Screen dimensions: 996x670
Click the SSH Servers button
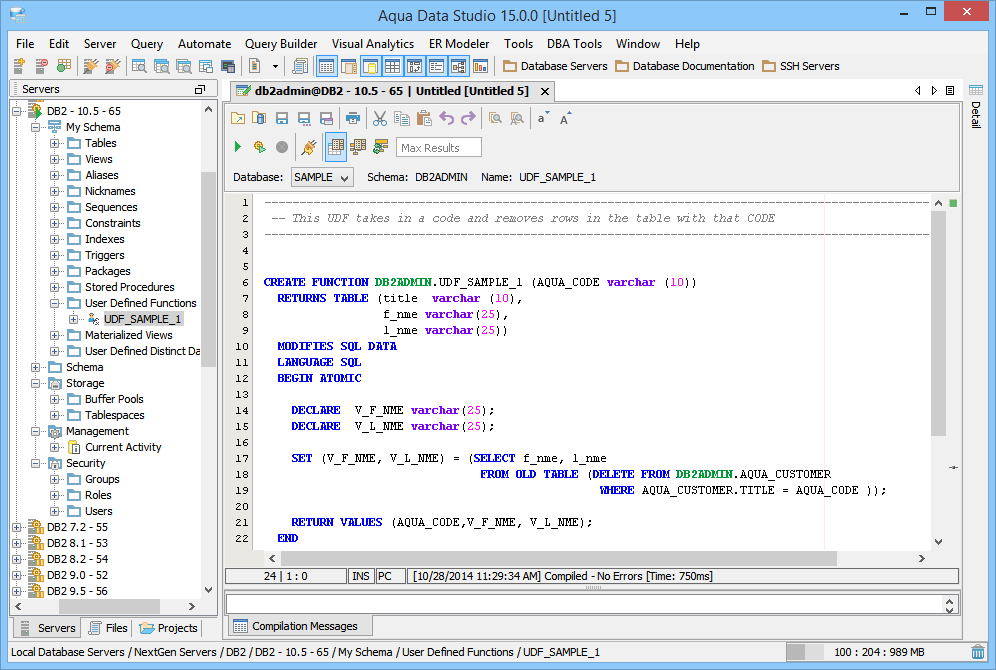click(801, 66)
